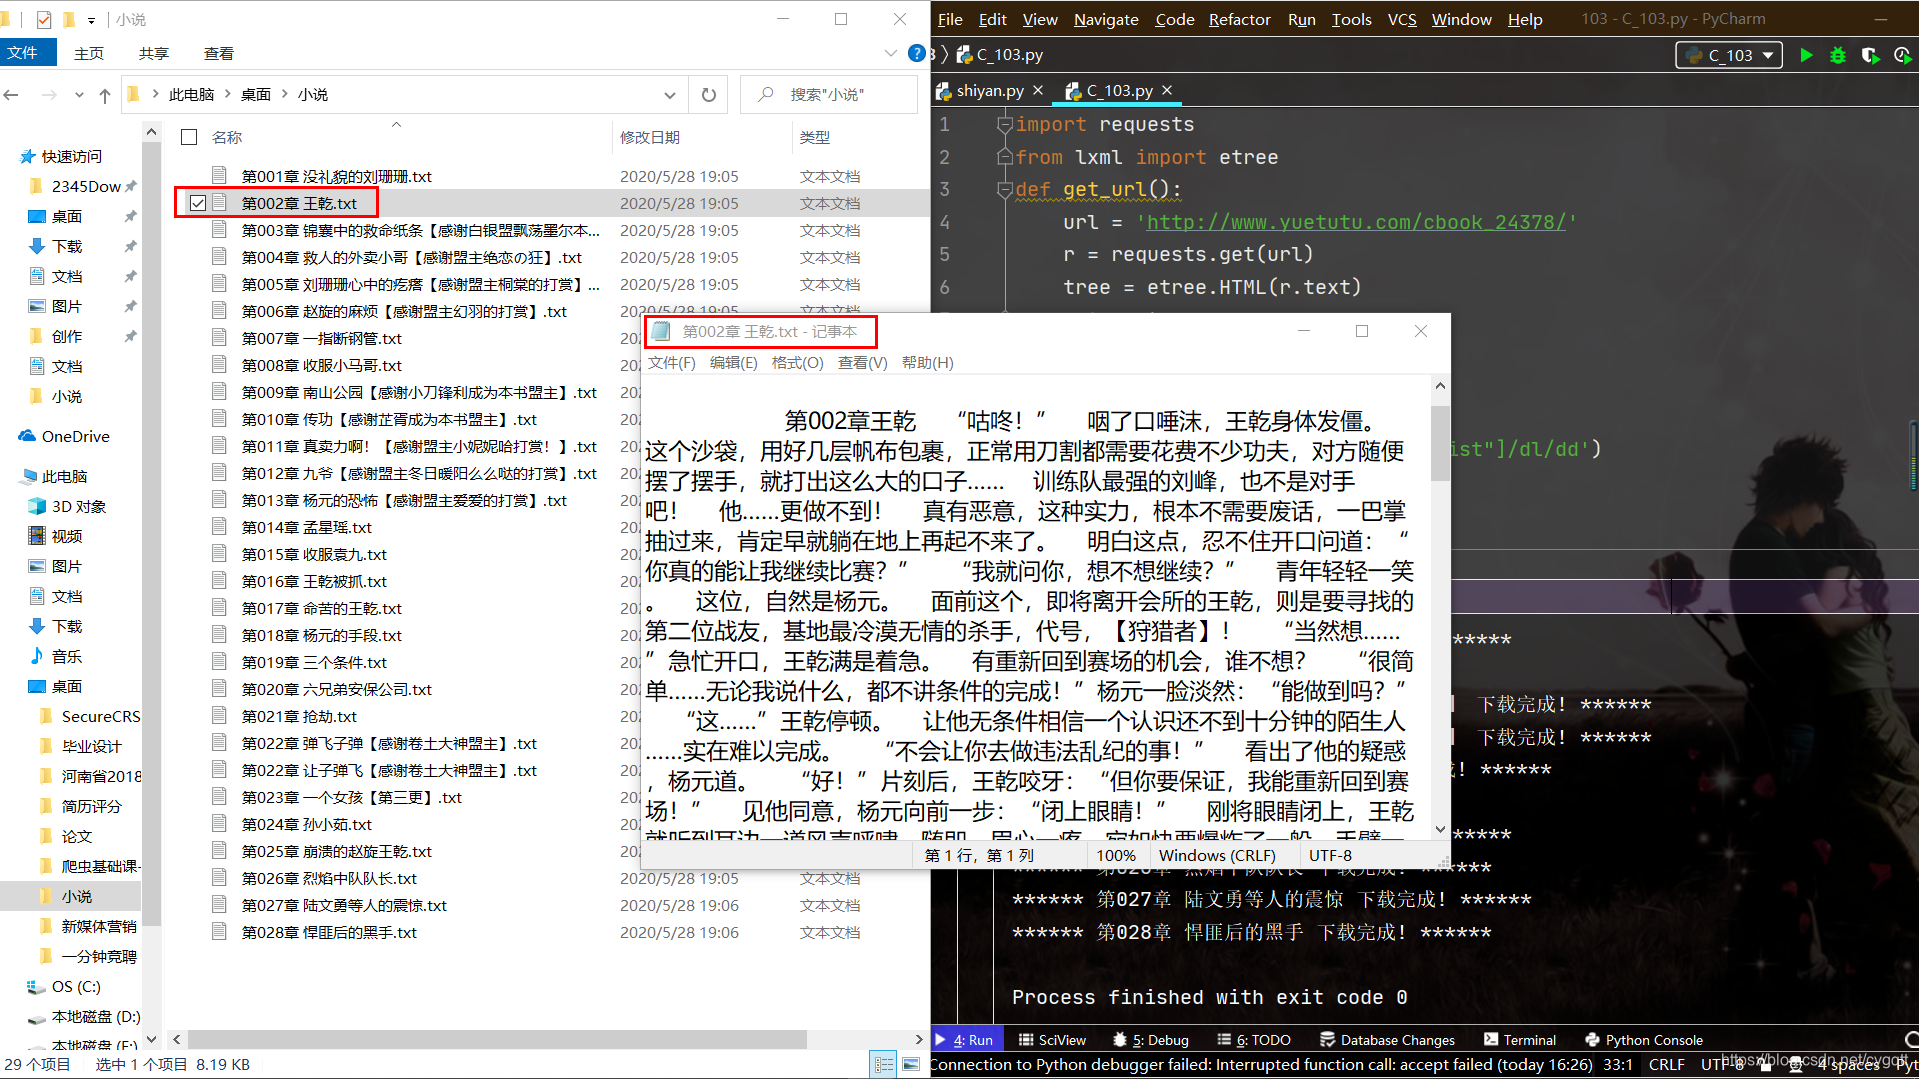Refresh the 小说 folder view
Viewport: 1919px width, 1079px height.
point(709,95)
